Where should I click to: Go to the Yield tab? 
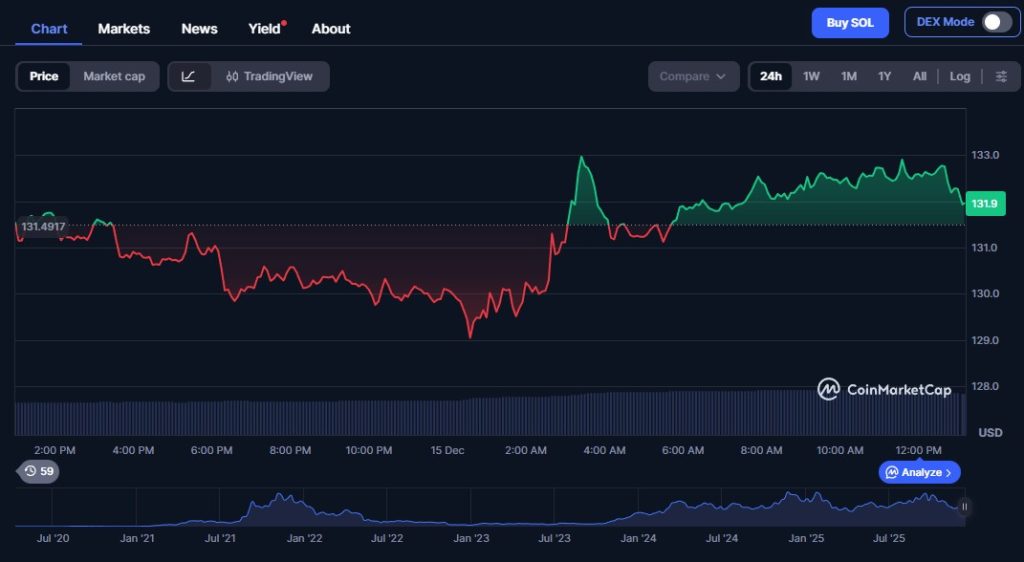coord(264,28)
